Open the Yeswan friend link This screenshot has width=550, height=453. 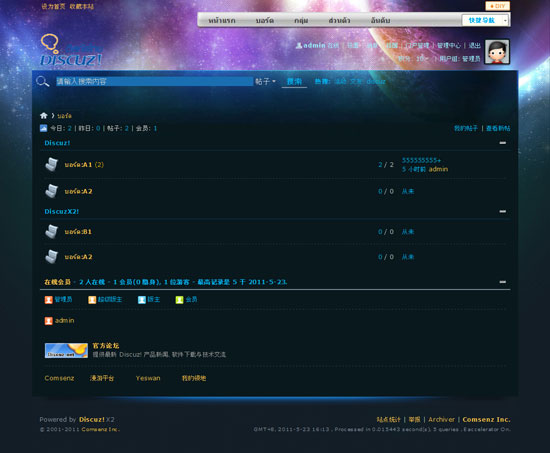pyautogui.click(x=148, y=378)
